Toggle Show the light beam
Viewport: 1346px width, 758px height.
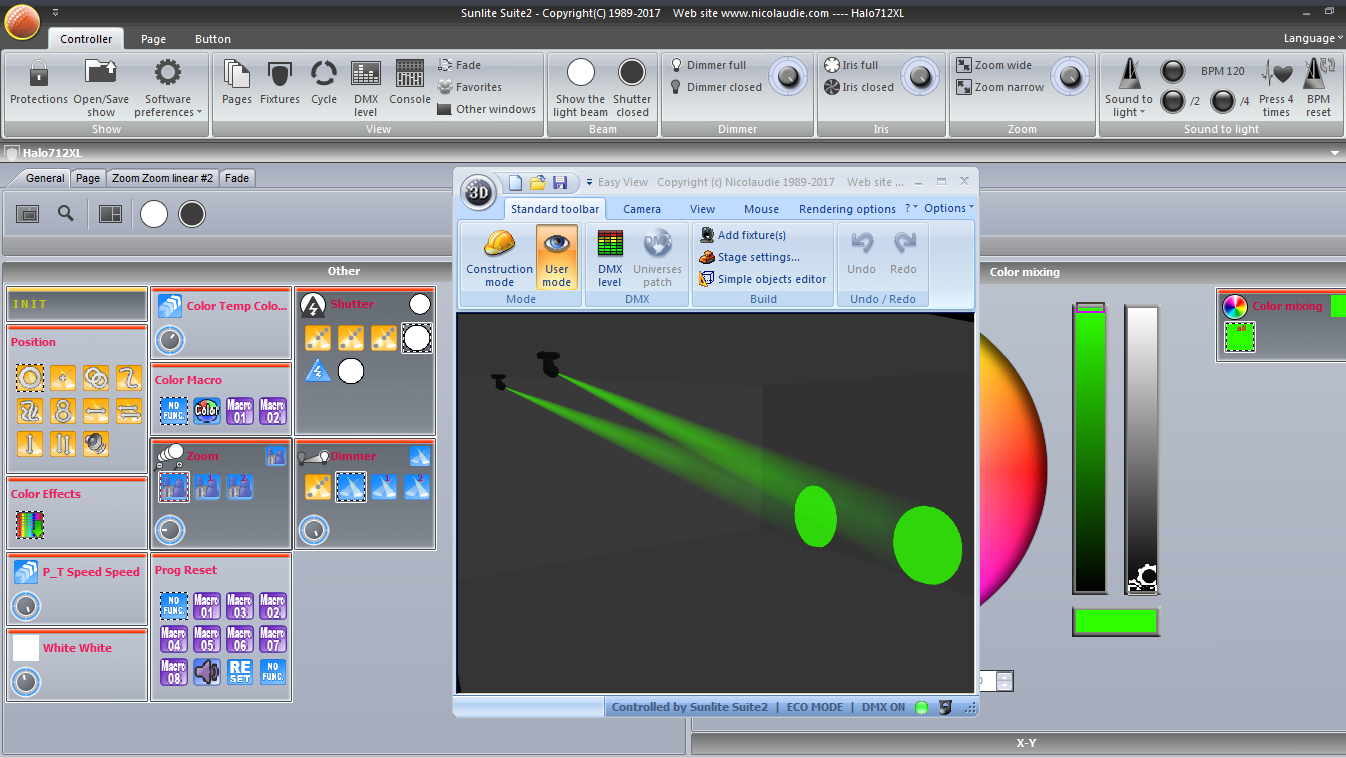coord(581,87)
